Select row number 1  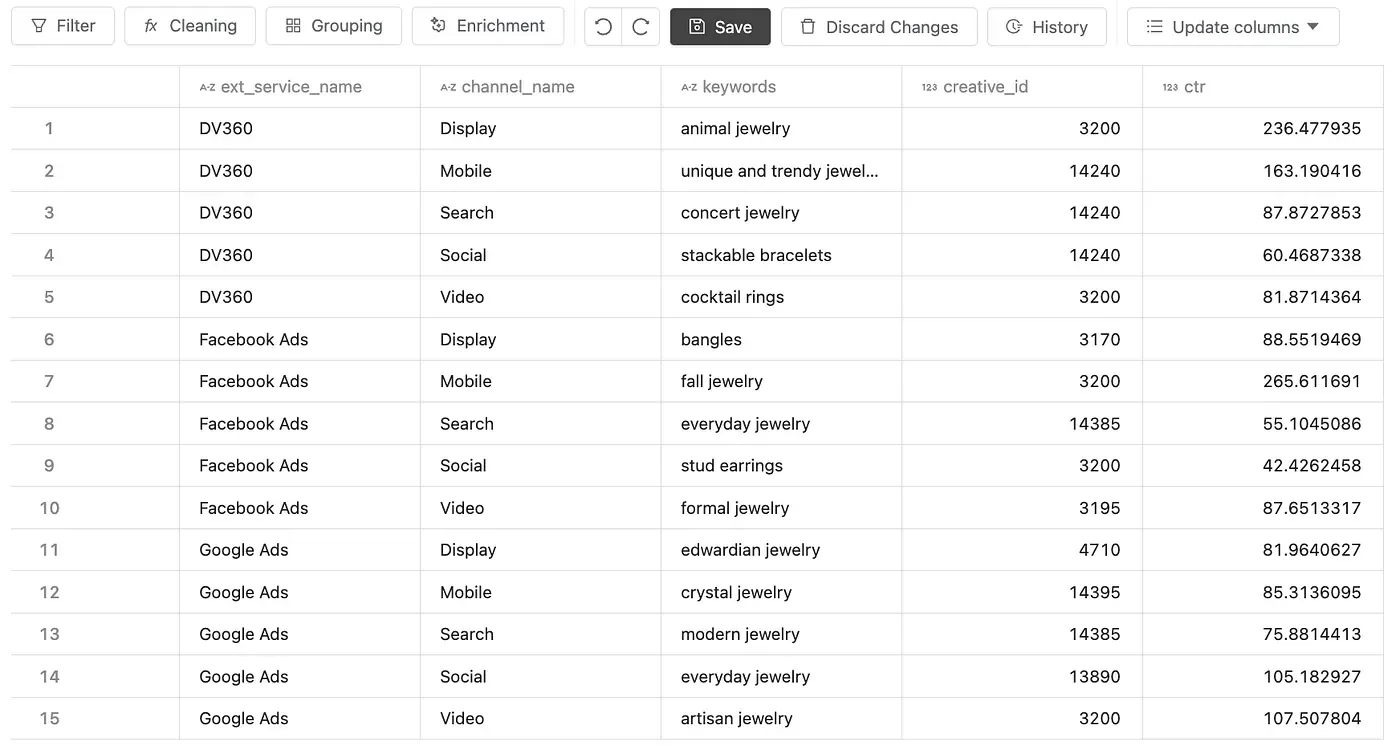click(49, 128)
